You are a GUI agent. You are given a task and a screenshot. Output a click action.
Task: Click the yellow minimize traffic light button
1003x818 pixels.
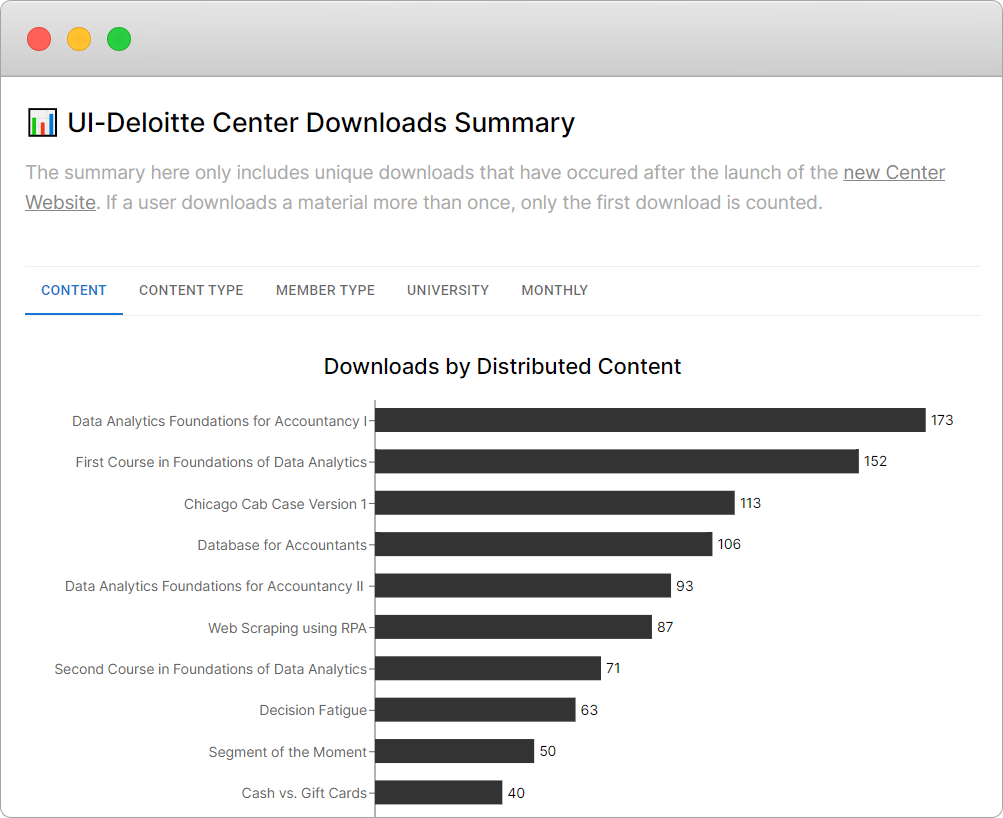[78, 38]
